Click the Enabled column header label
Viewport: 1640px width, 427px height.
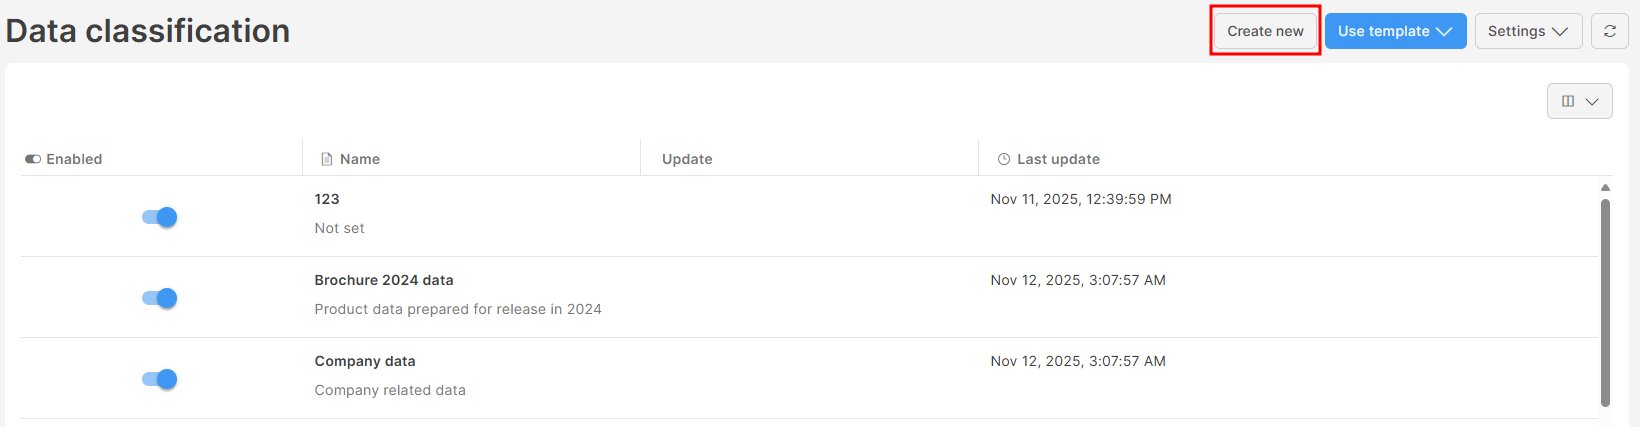pos(74,159)
